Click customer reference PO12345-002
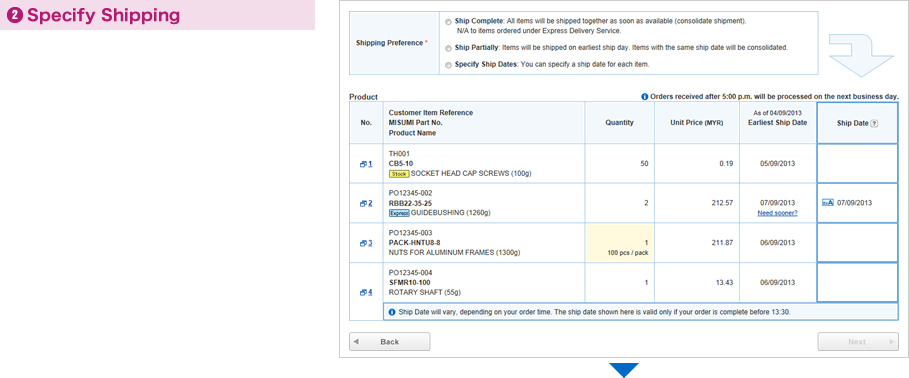Screen dimensions: 909x378 click(410, 193)
